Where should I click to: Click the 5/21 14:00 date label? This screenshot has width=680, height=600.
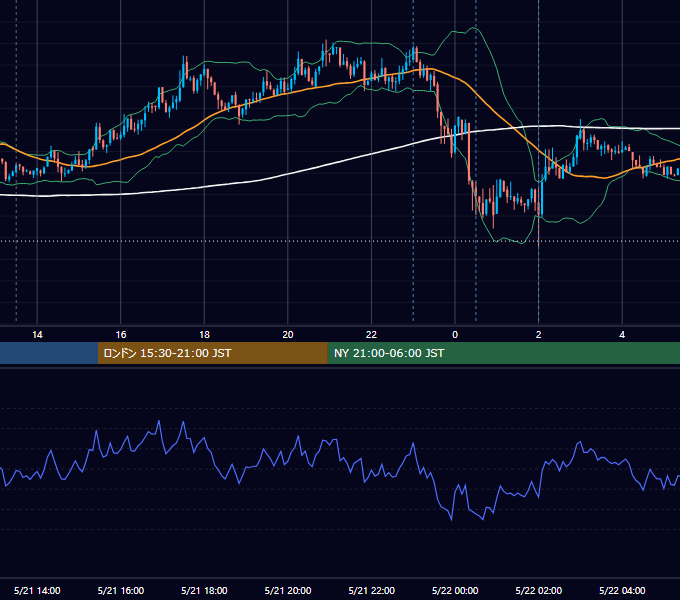pyautogui.click(x=37, y=590)
